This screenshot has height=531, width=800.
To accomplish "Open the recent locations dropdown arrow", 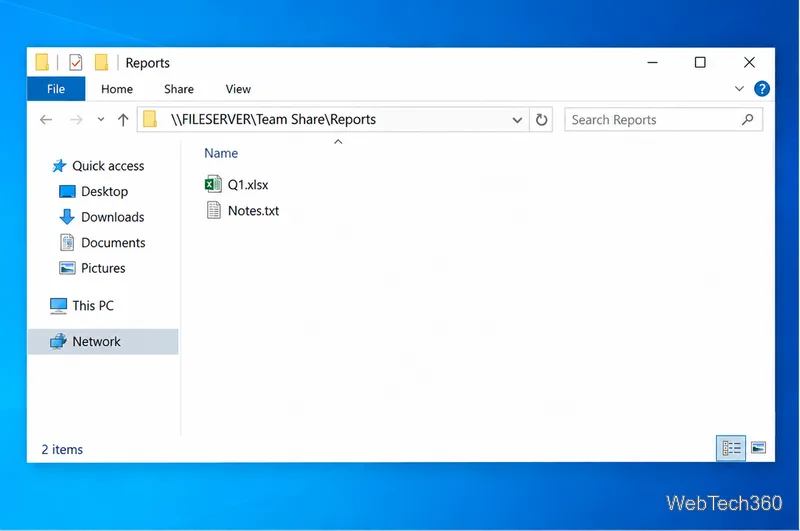I will point(101,120).
